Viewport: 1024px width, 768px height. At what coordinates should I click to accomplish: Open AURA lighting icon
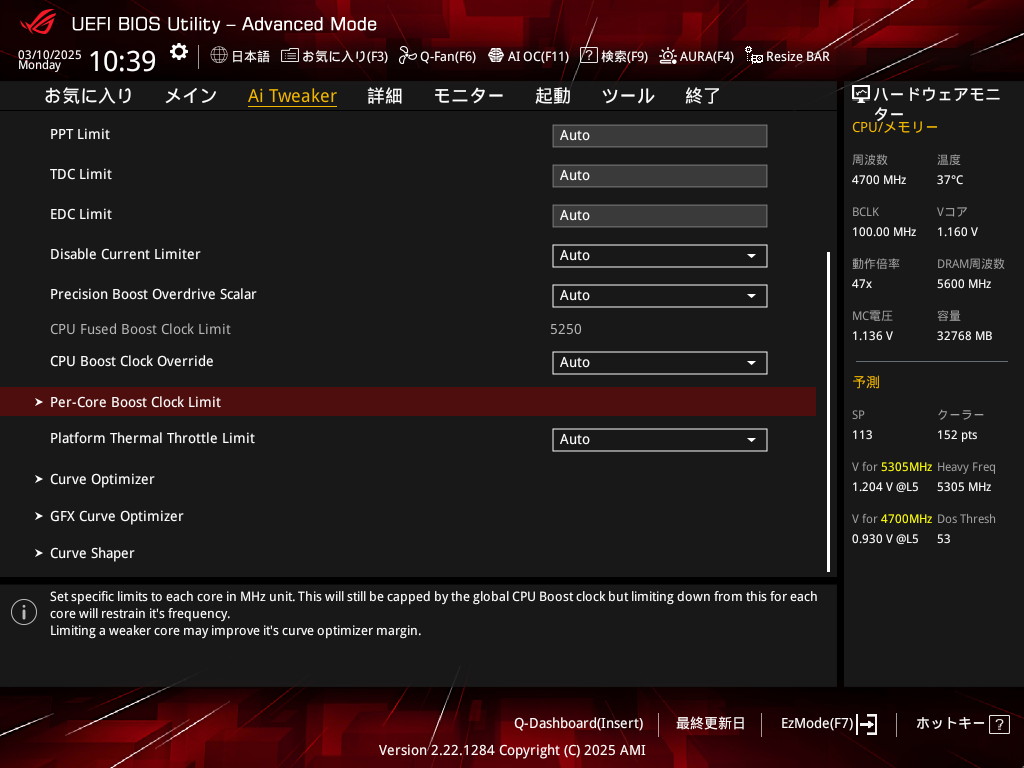coord(667,56)
